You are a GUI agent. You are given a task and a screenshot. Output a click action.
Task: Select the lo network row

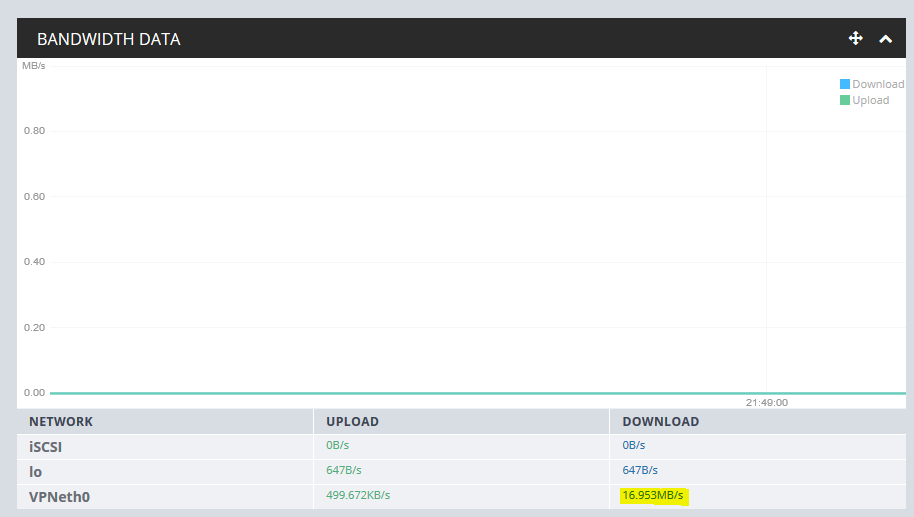point(461,472)
